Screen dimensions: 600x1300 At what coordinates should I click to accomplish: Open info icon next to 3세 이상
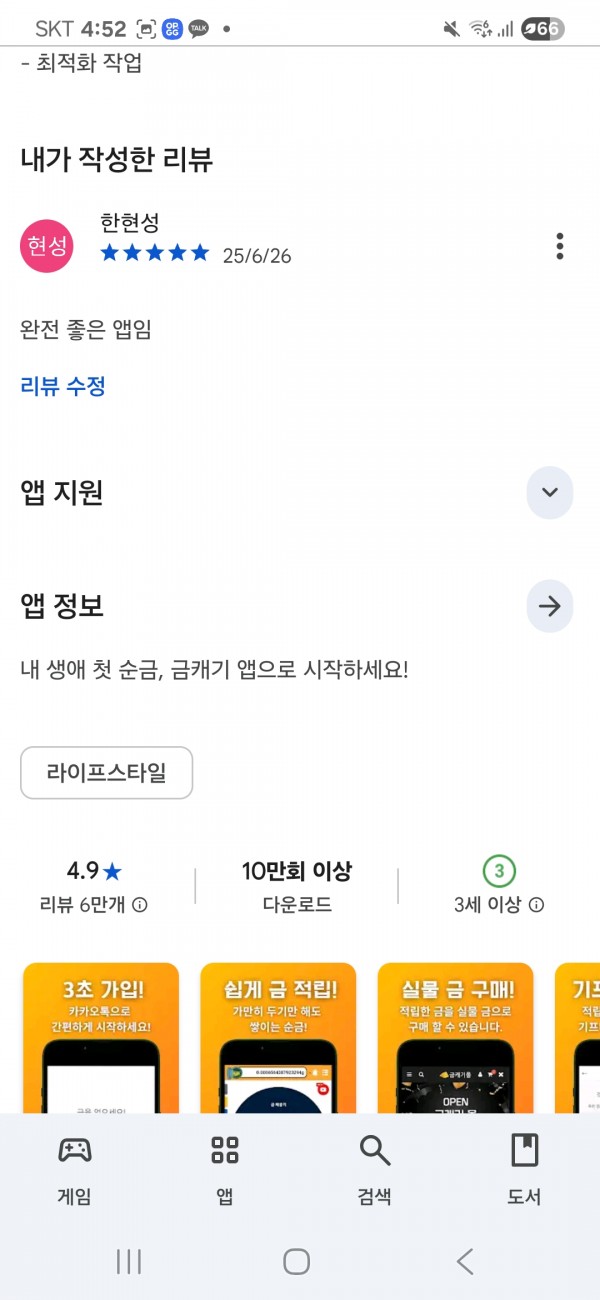536,905
